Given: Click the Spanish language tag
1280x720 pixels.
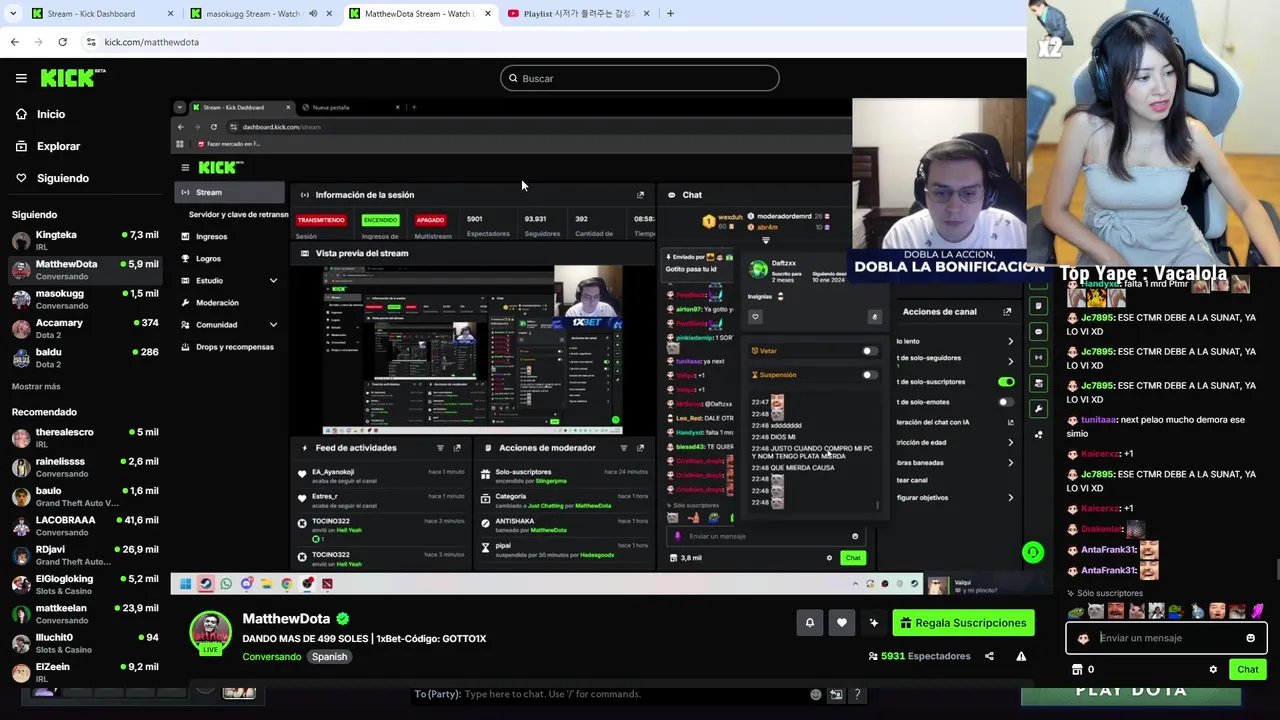Looking at the screenshot, I should click(329, 657).
